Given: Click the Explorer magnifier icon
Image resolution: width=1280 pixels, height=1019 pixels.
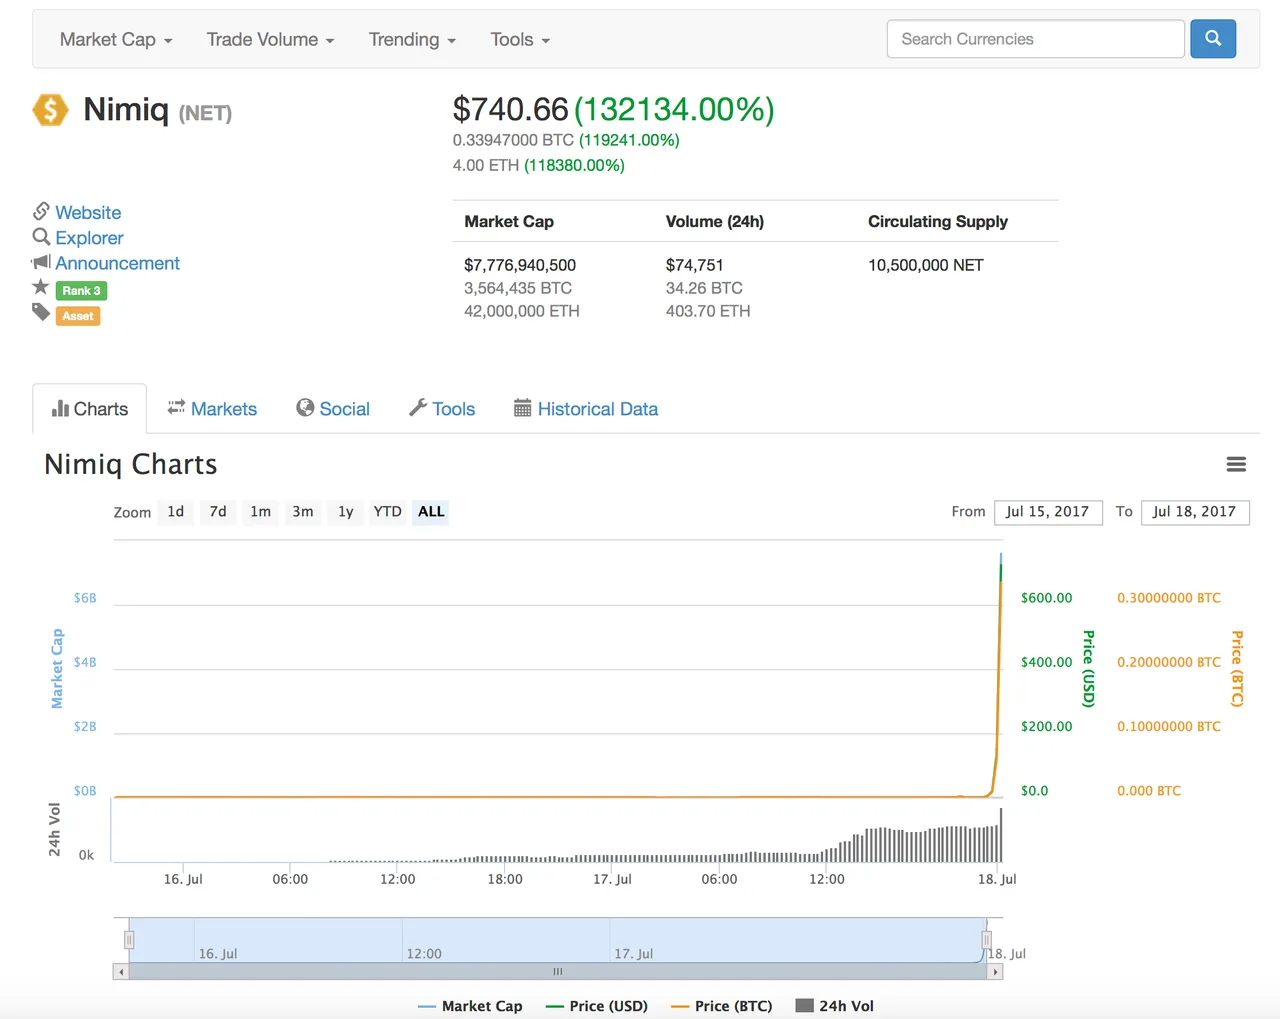Looking at the screenshot, I should point(41,237).
